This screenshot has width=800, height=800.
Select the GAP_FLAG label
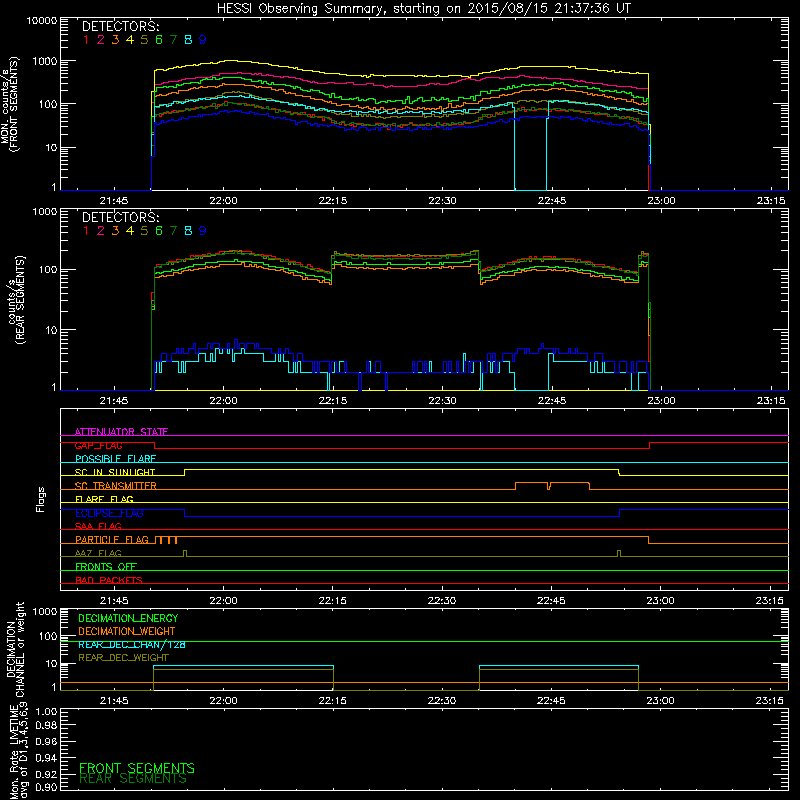pyautogui.click(x=98, y=445)
